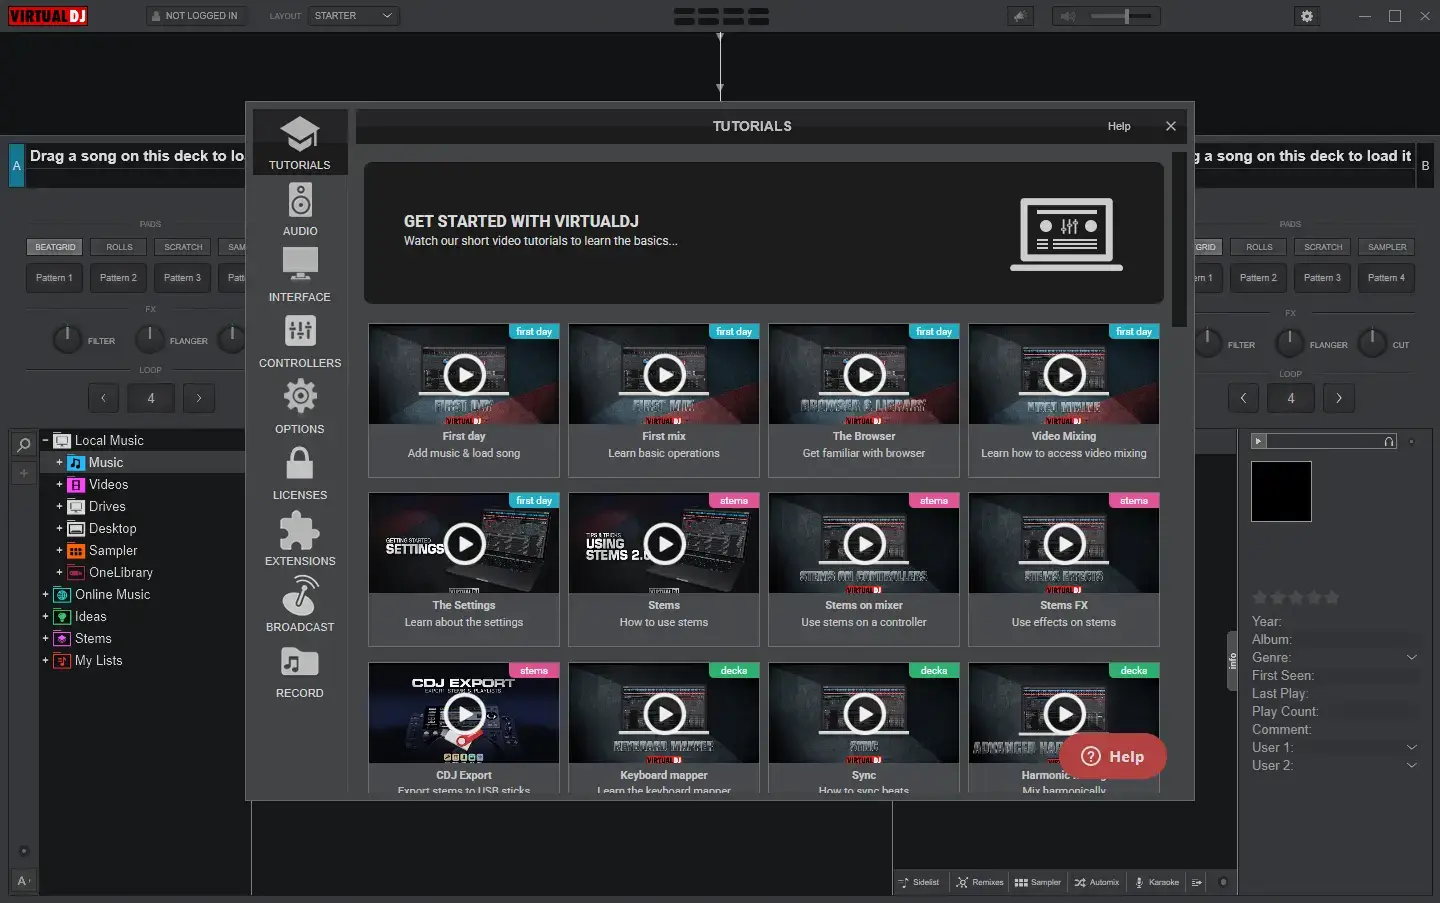Screen dimensions: 1440x903
Task: Open the Audio settings section
Action: (300, 209)
